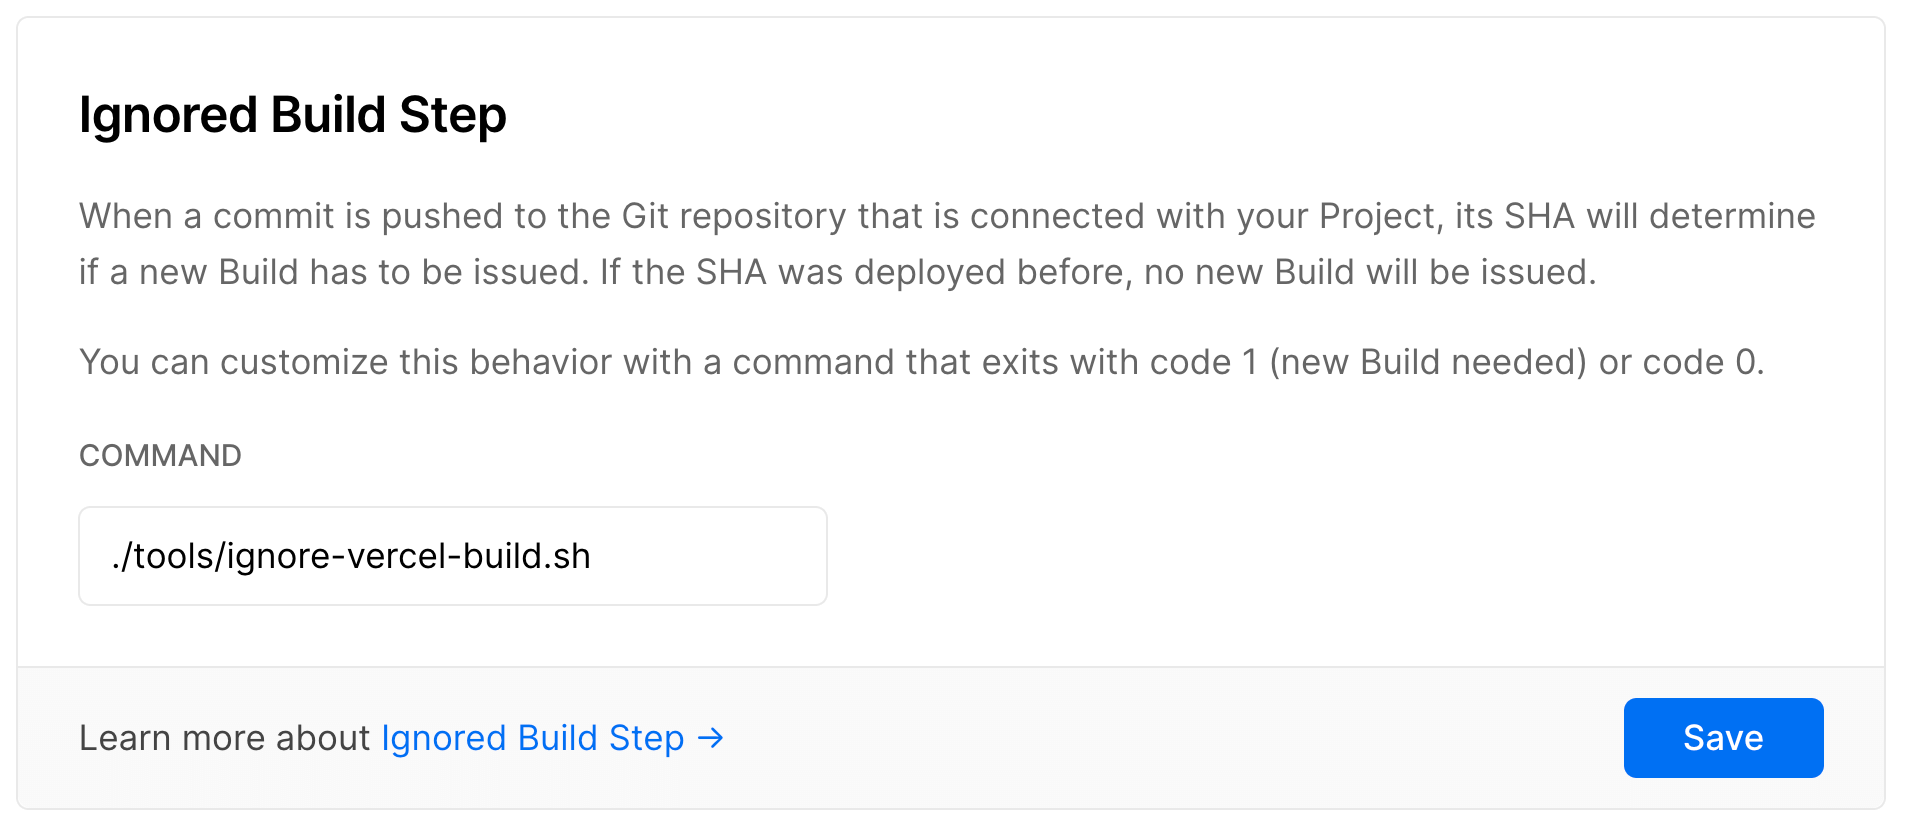Image resolution: width=1910 pixels, height=822 pixels.
Task: Focus the Command input field
Action: point(452,556)
